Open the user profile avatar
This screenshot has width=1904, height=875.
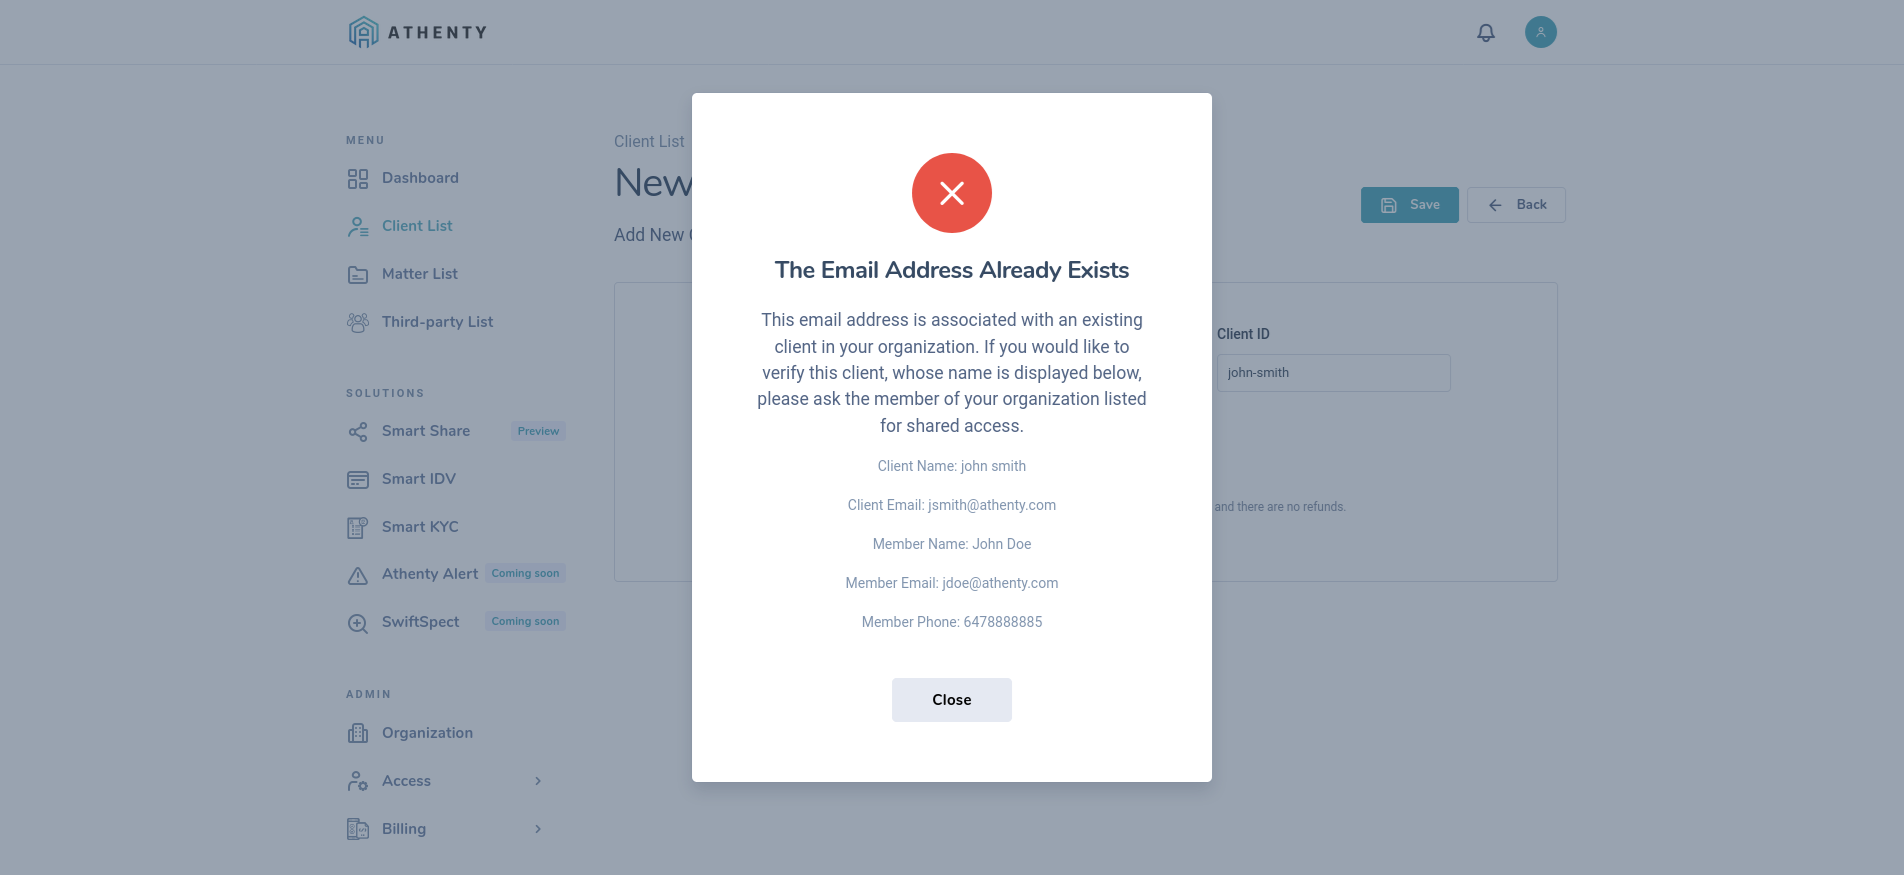[x=1541, y=32]
